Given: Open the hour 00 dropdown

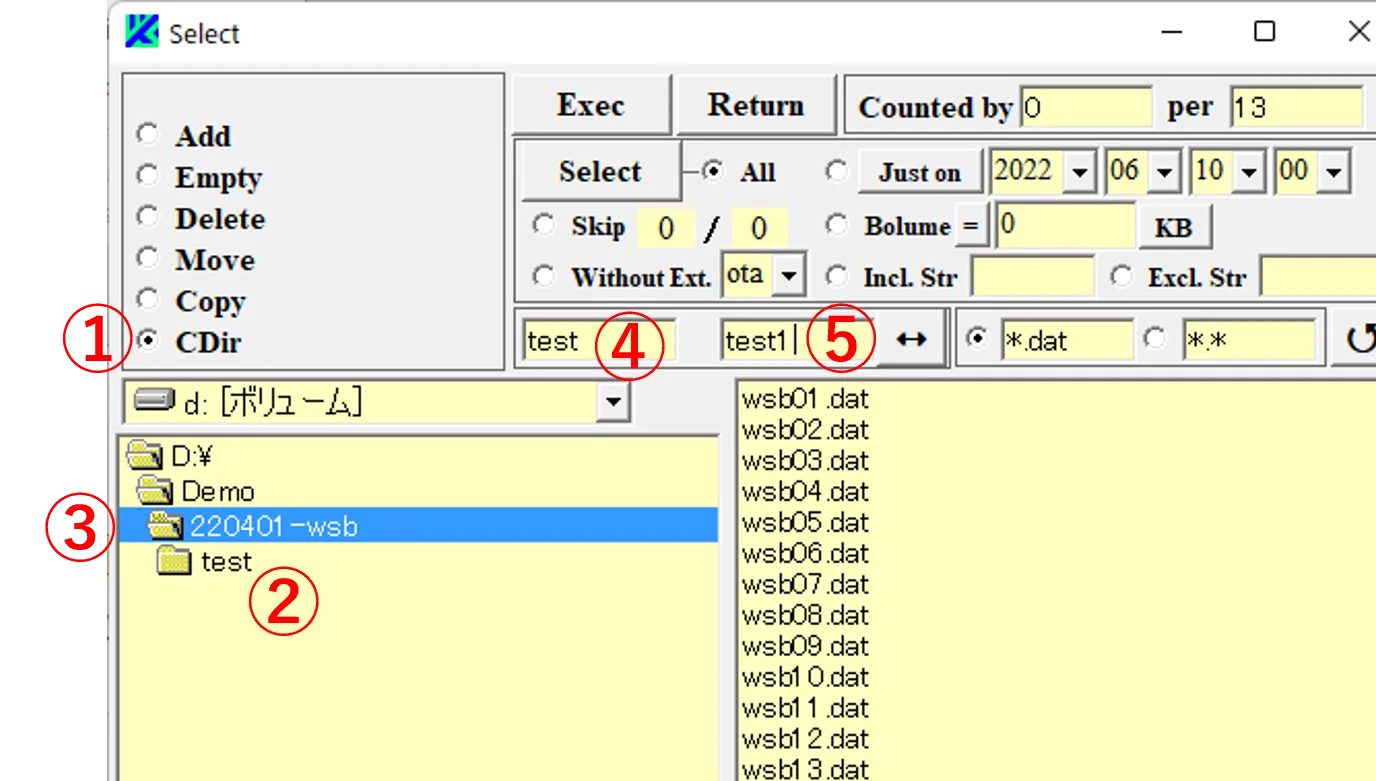Looking at the screenshot, I should (1334, 172).
